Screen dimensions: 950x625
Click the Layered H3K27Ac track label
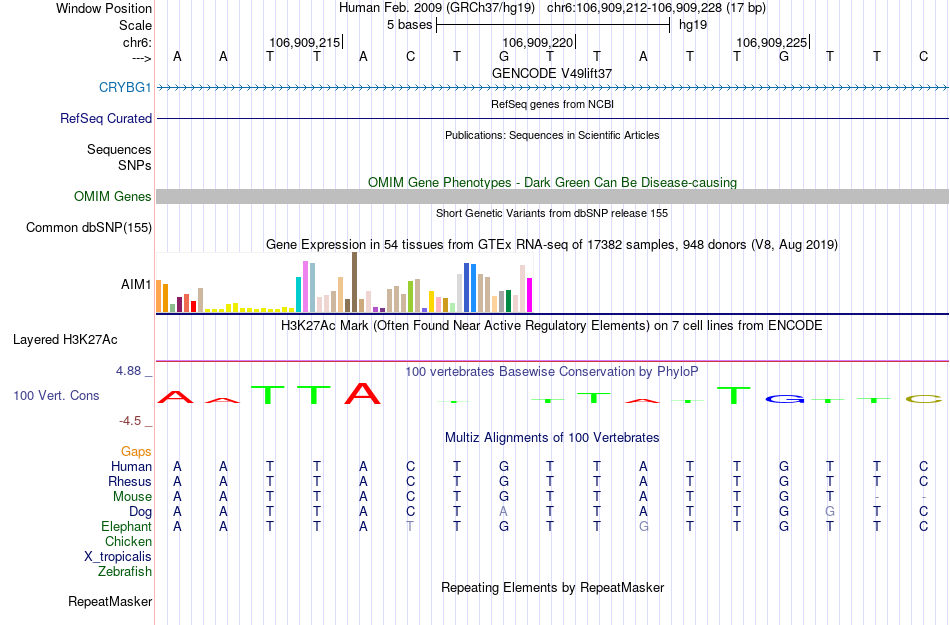click(65, 339)
